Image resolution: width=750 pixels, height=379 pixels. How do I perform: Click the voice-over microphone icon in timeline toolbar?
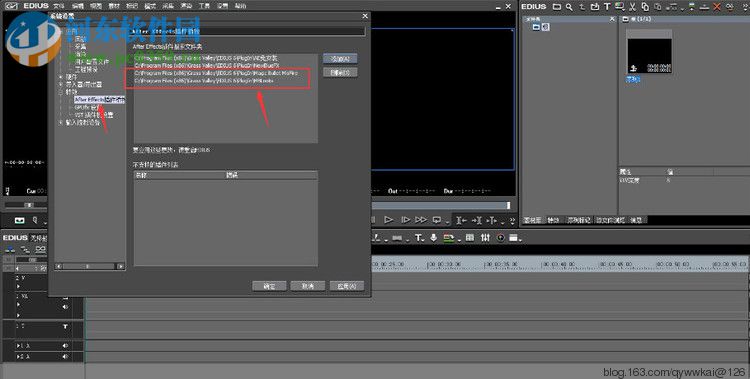[x=433, y=238]
